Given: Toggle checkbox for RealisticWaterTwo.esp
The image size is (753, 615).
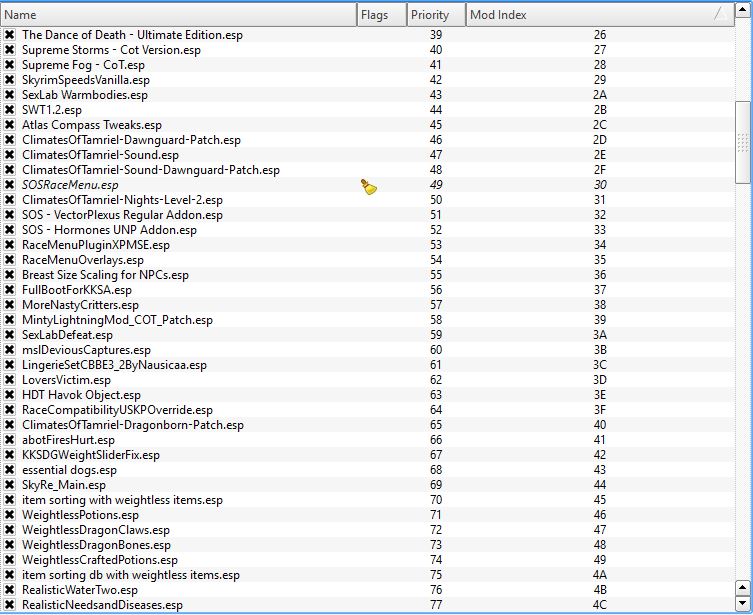Looking at the screenshot, I should pos(10,590).
